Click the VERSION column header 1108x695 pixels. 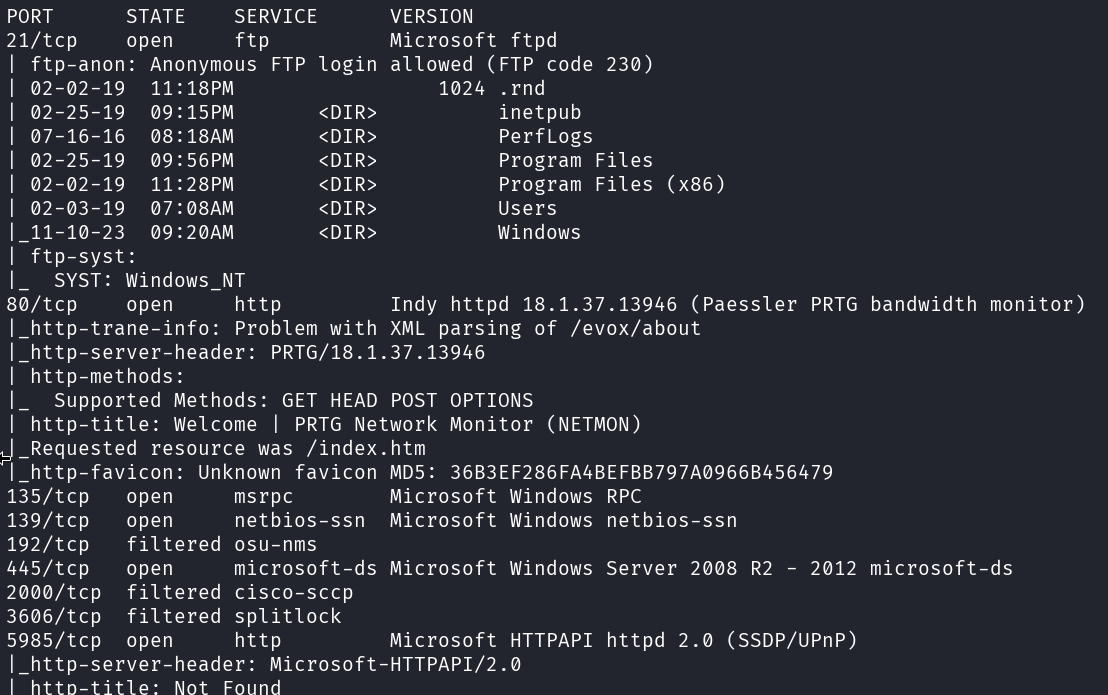click(x=431, y=17)
